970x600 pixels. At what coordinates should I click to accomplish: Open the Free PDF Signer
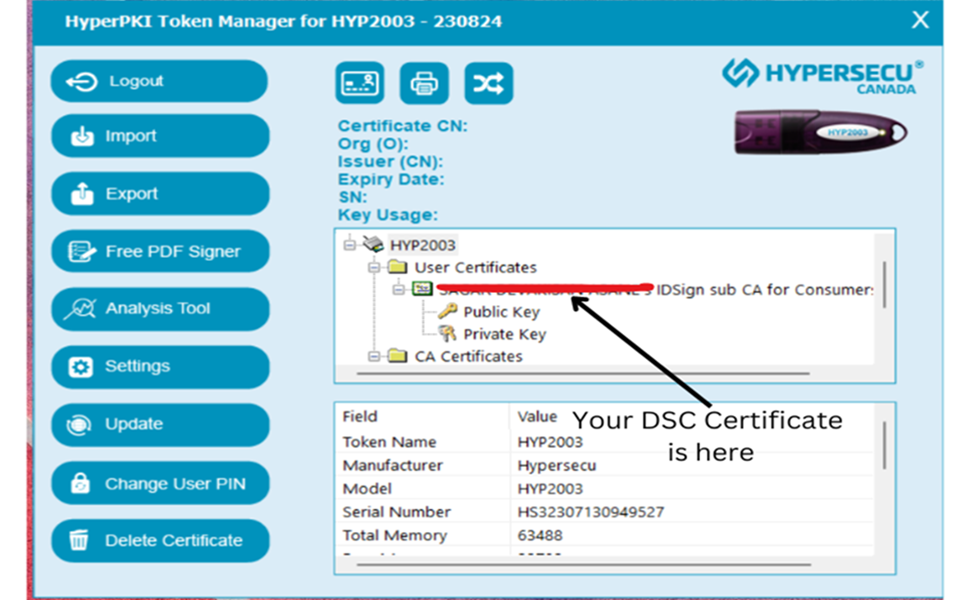click(160, 251)
